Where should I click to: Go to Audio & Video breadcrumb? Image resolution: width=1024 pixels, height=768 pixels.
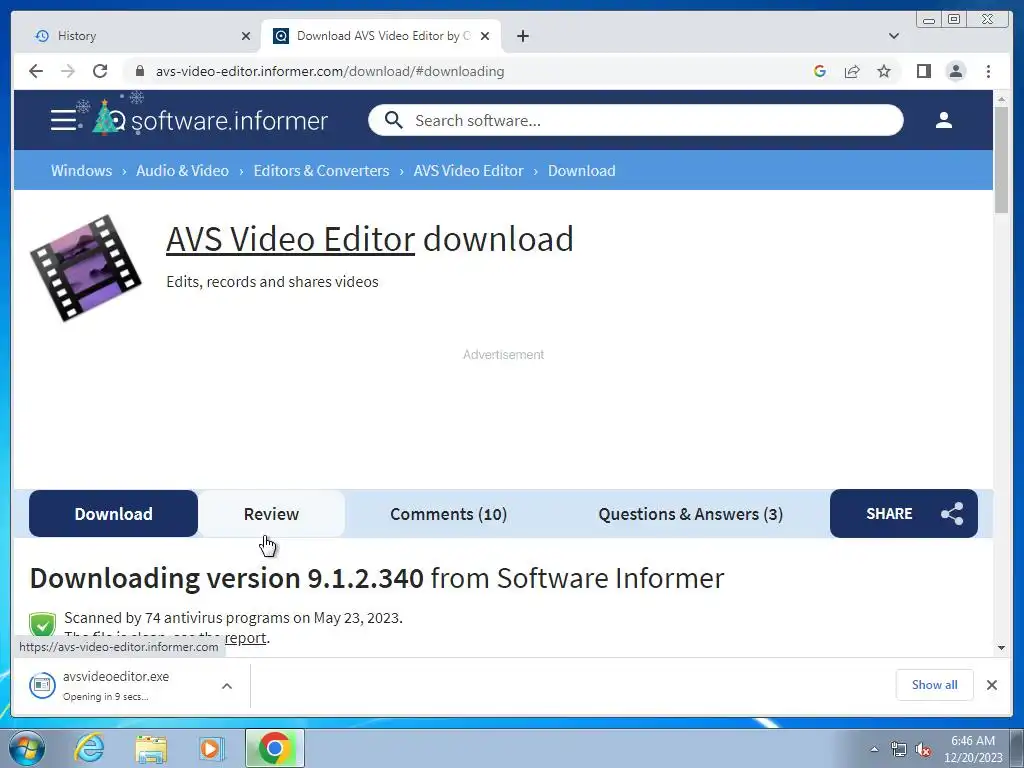(x=182, y=170)
